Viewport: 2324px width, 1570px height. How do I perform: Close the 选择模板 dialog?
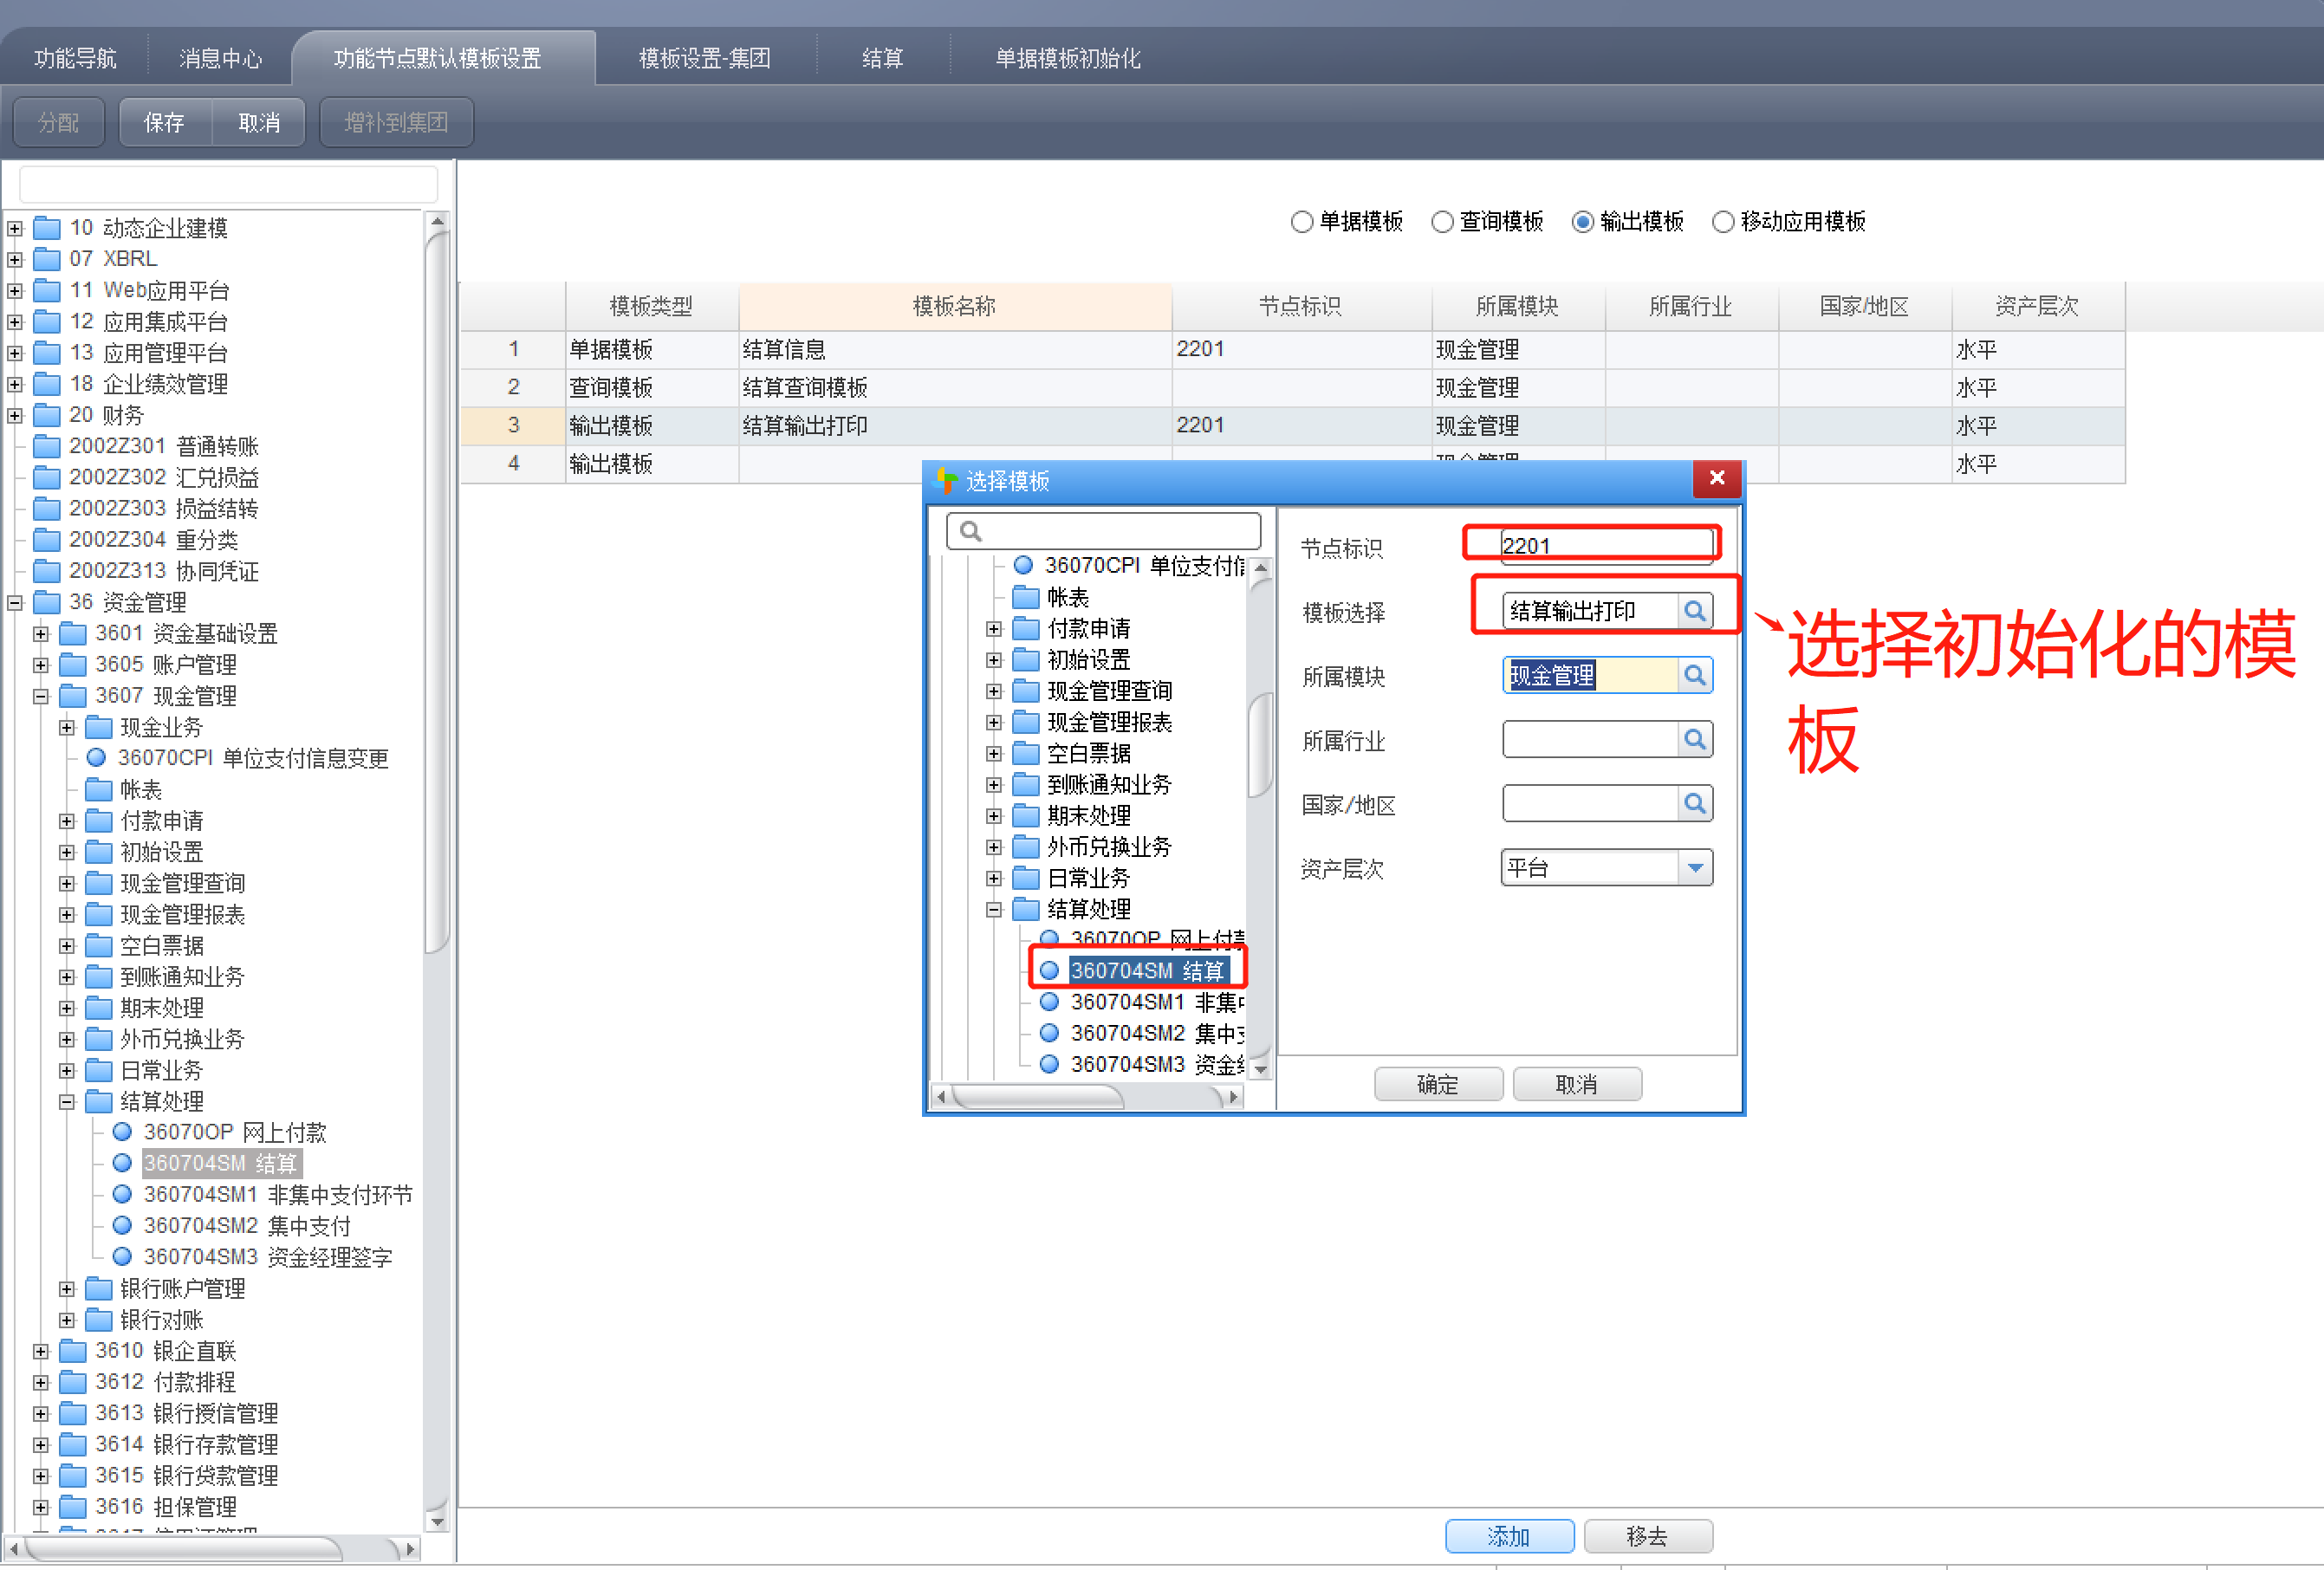[1717, 478]
